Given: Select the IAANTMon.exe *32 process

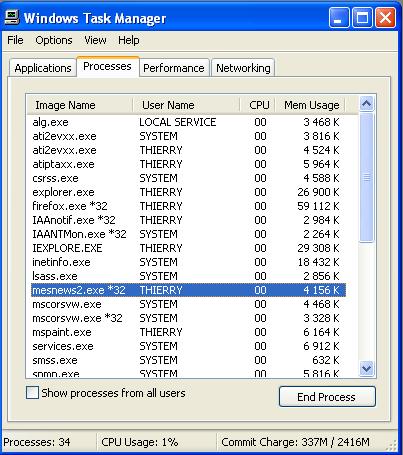Looking at the screenshot, I should click(188, 234).
